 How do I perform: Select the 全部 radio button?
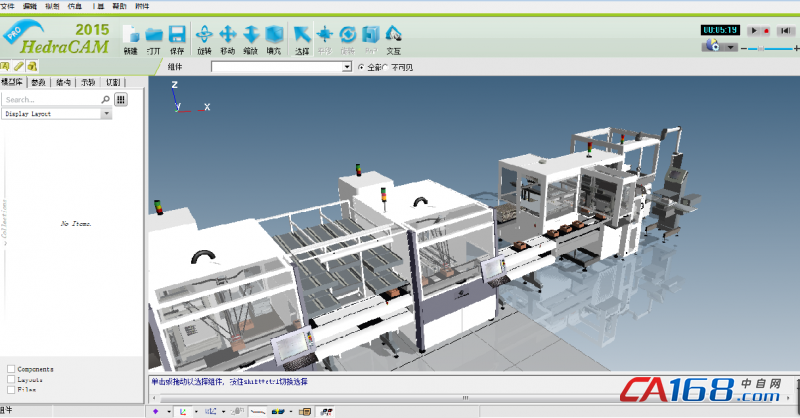pyautogui.click(x=361, y=67)
